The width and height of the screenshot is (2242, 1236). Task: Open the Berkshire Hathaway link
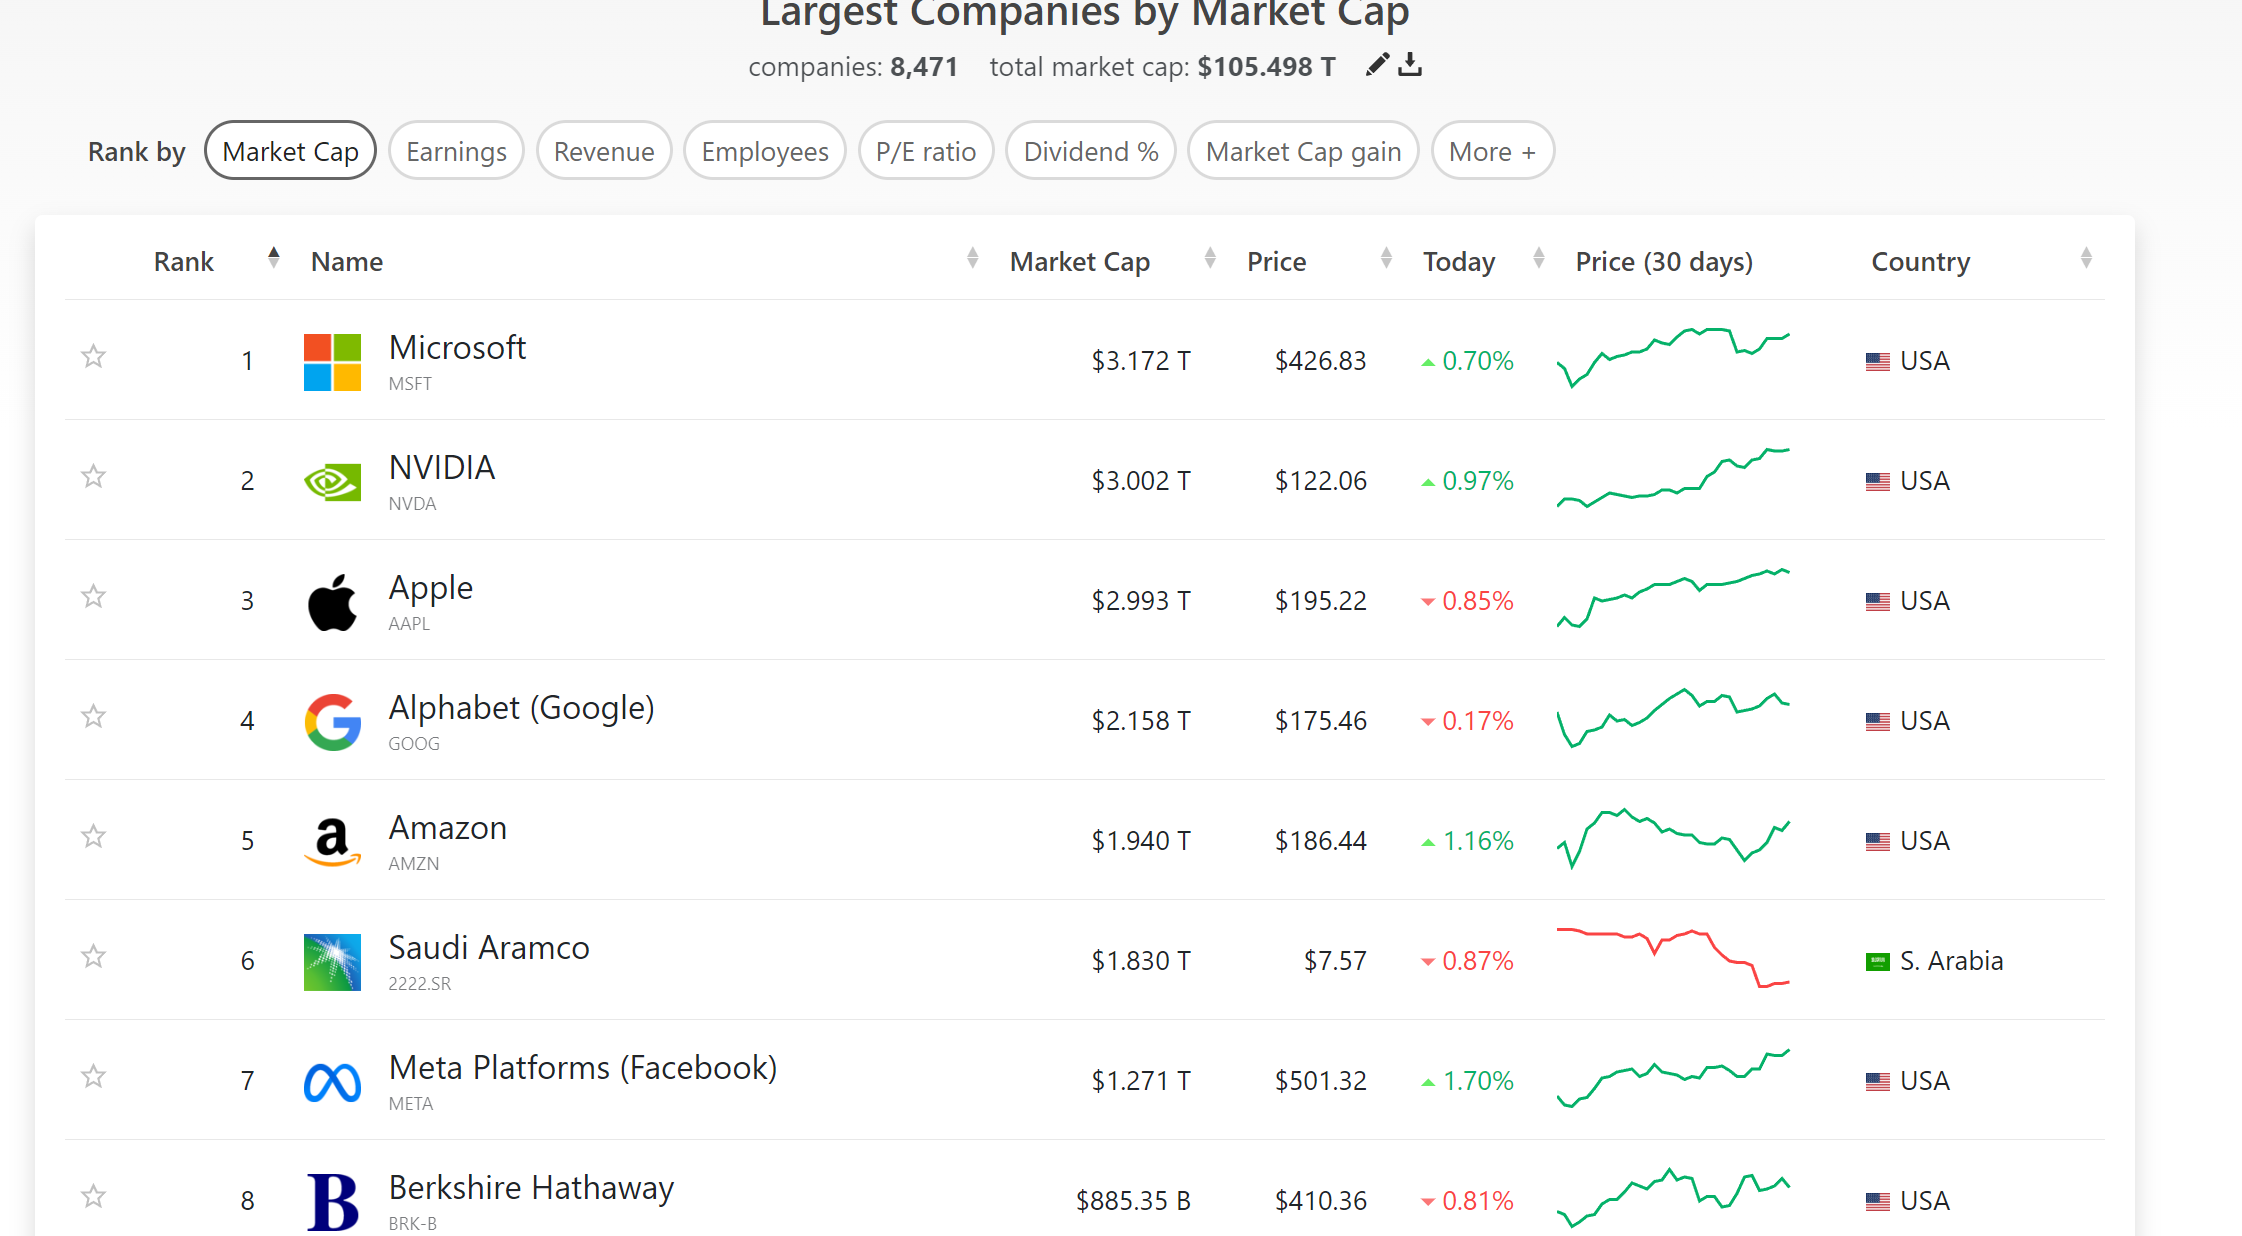[531, 1188]
